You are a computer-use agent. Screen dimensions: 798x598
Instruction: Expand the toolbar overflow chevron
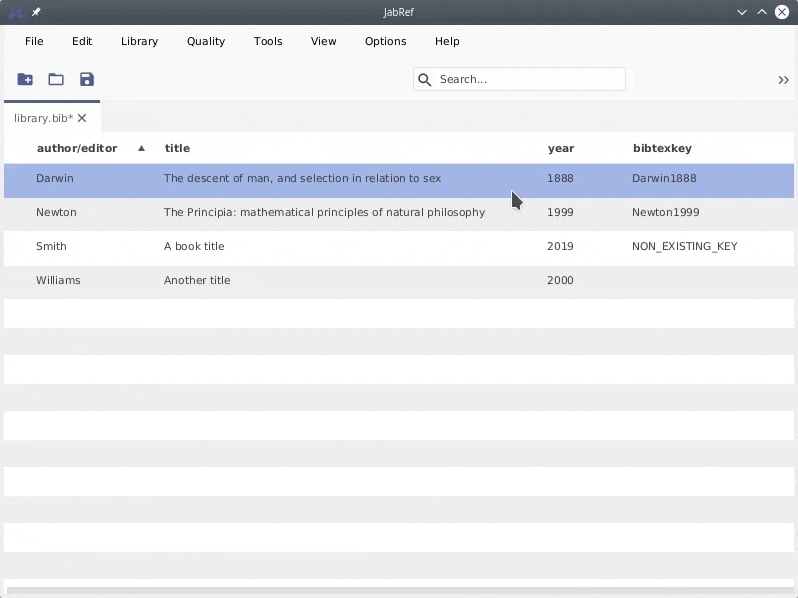click(783, 80)
